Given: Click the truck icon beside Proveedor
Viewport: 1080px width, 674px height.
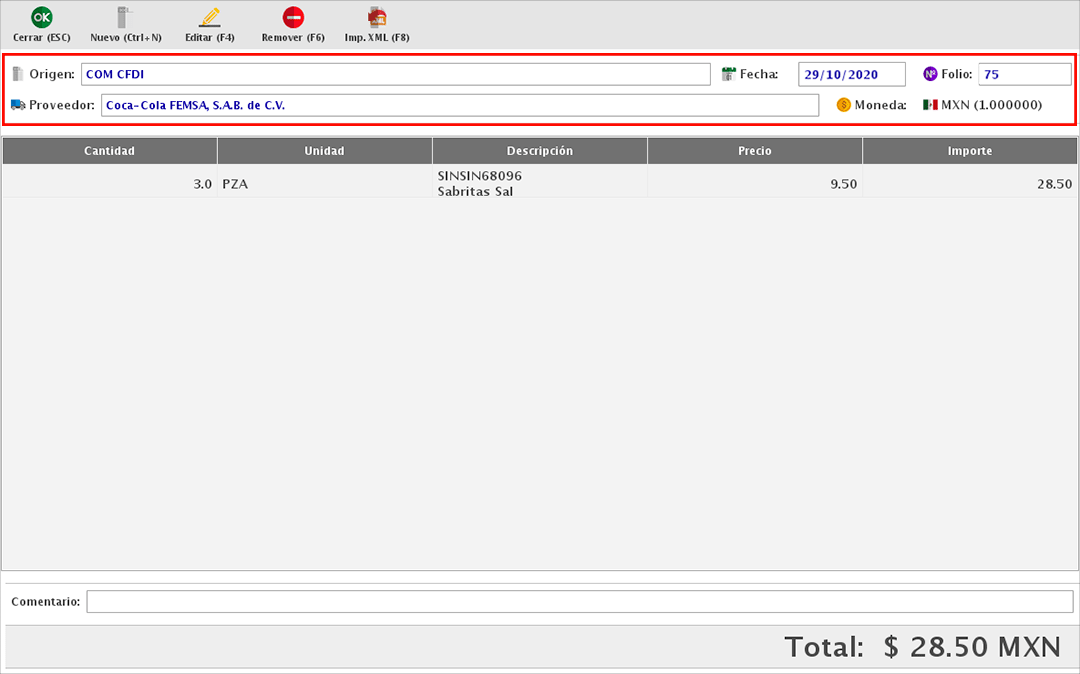Looking at the screenshot, I should click(18, 105).
